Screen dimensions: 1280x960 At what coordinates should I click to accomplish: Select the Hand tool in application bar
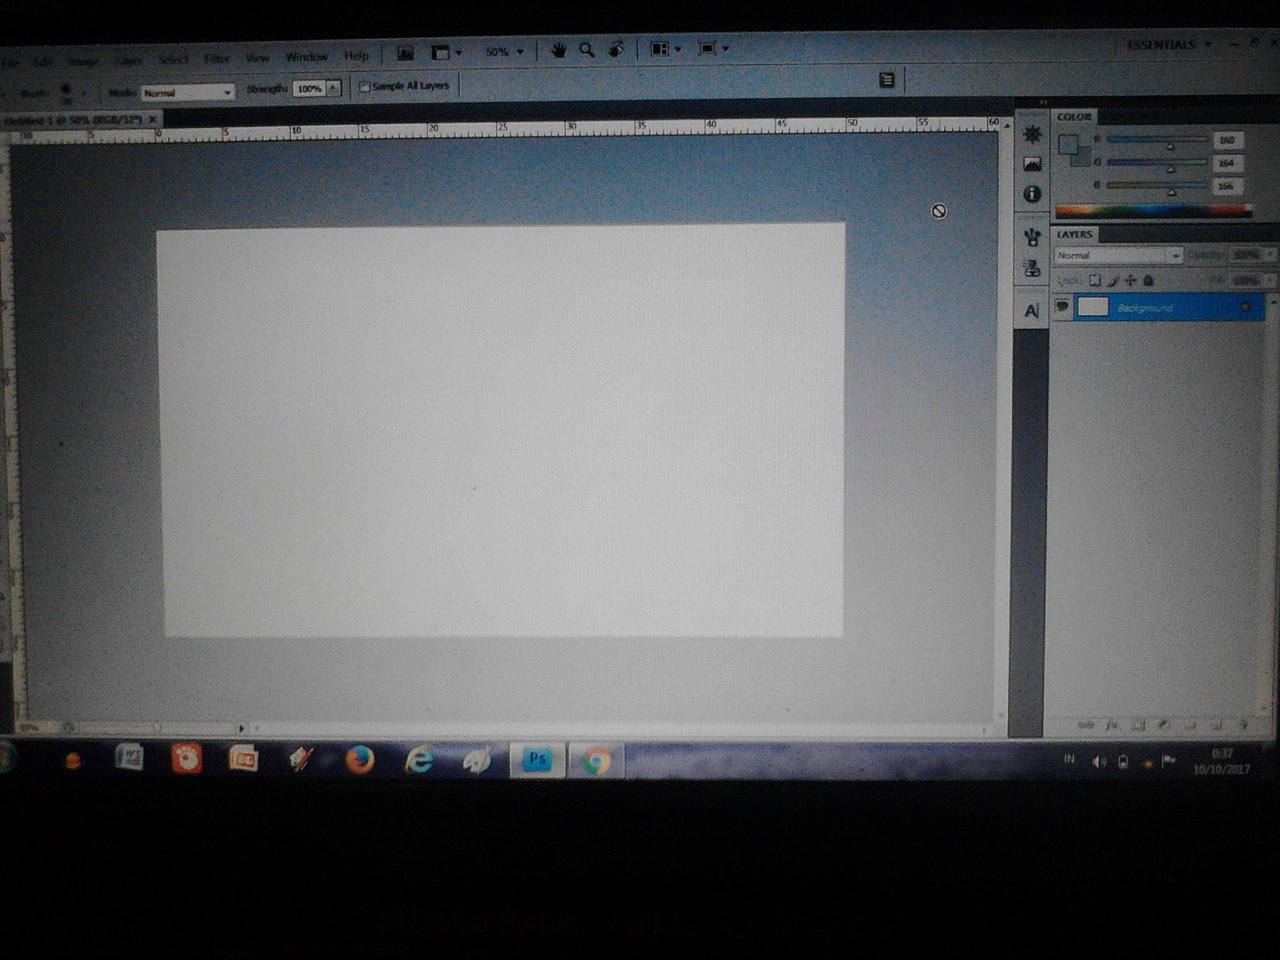pyautogui.click(x=558, y=50)
